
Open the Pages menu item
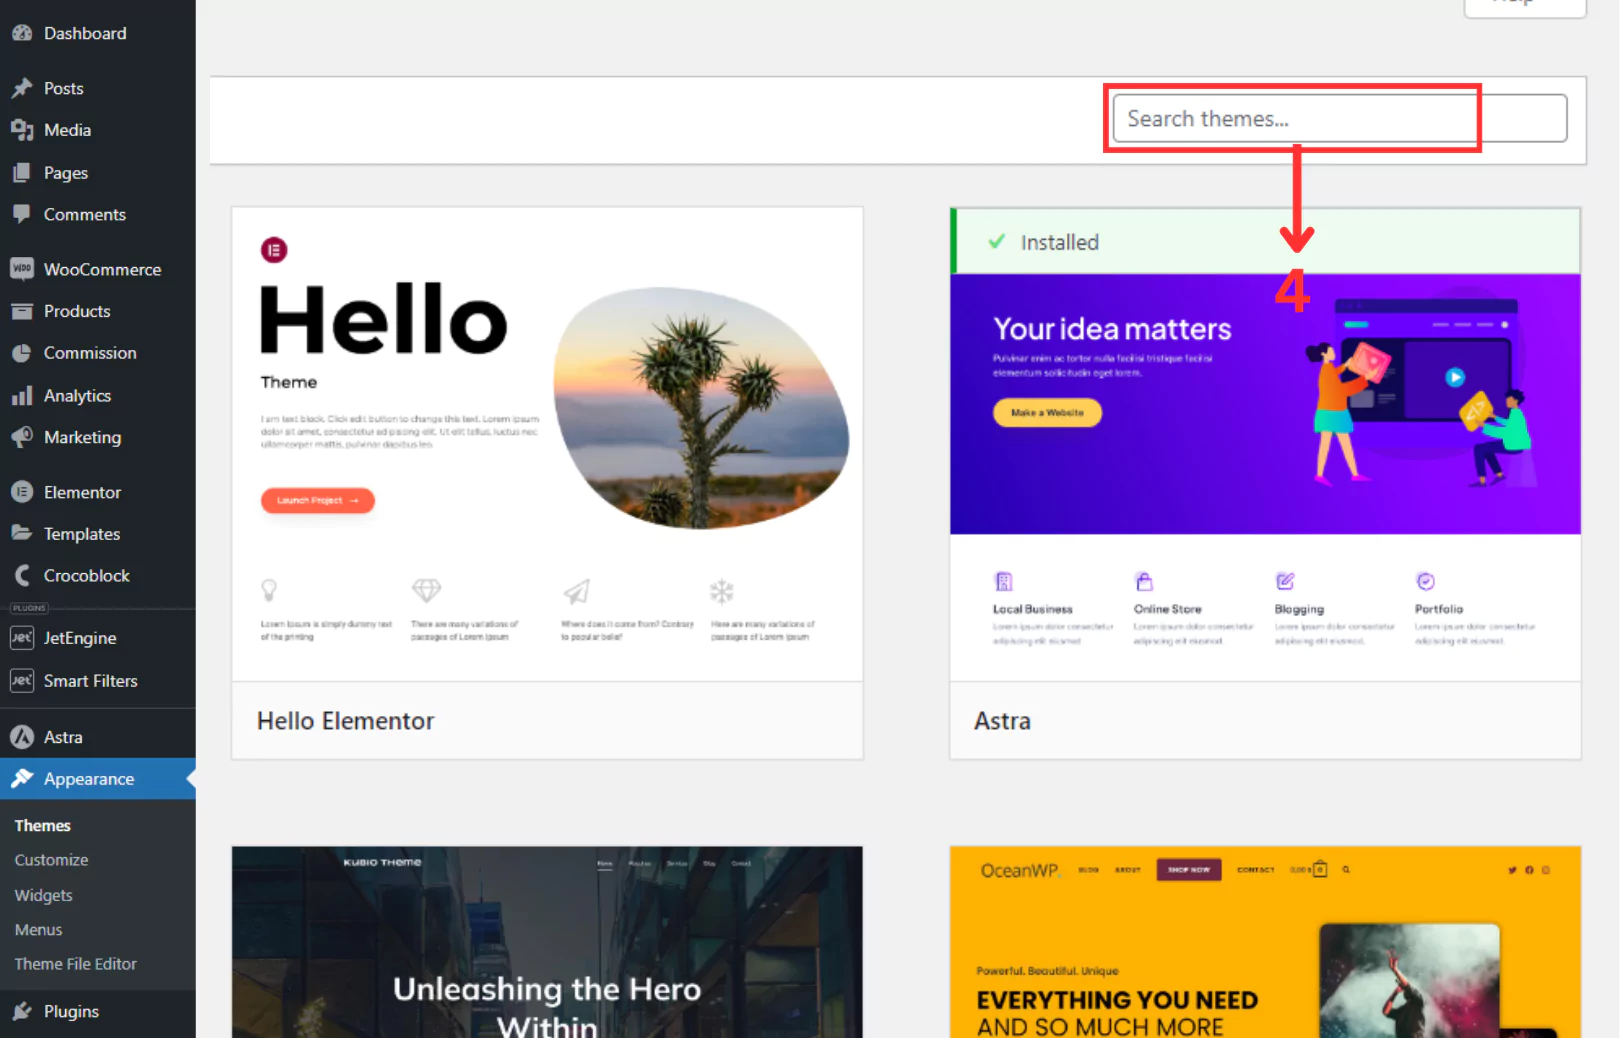(98, 173)
